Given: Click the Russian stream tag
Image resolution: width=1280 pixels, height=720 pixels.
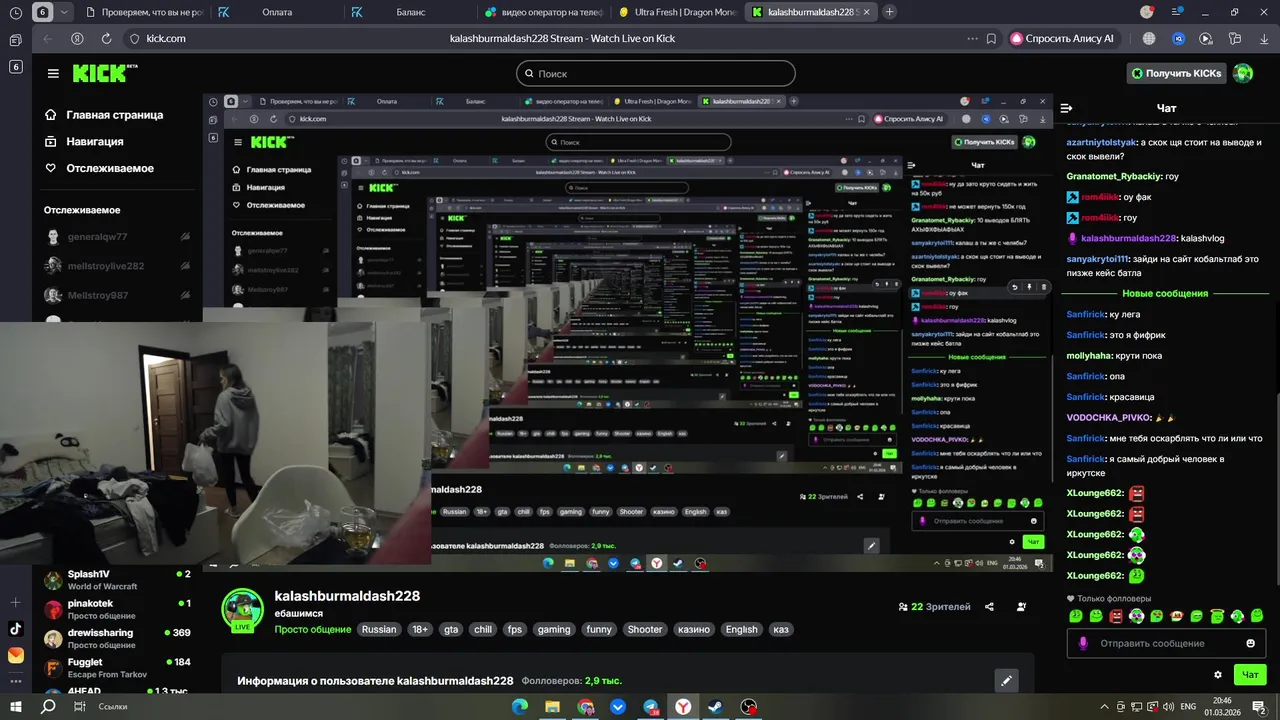Looking at the screenshot, I should (x=379, y=630).
